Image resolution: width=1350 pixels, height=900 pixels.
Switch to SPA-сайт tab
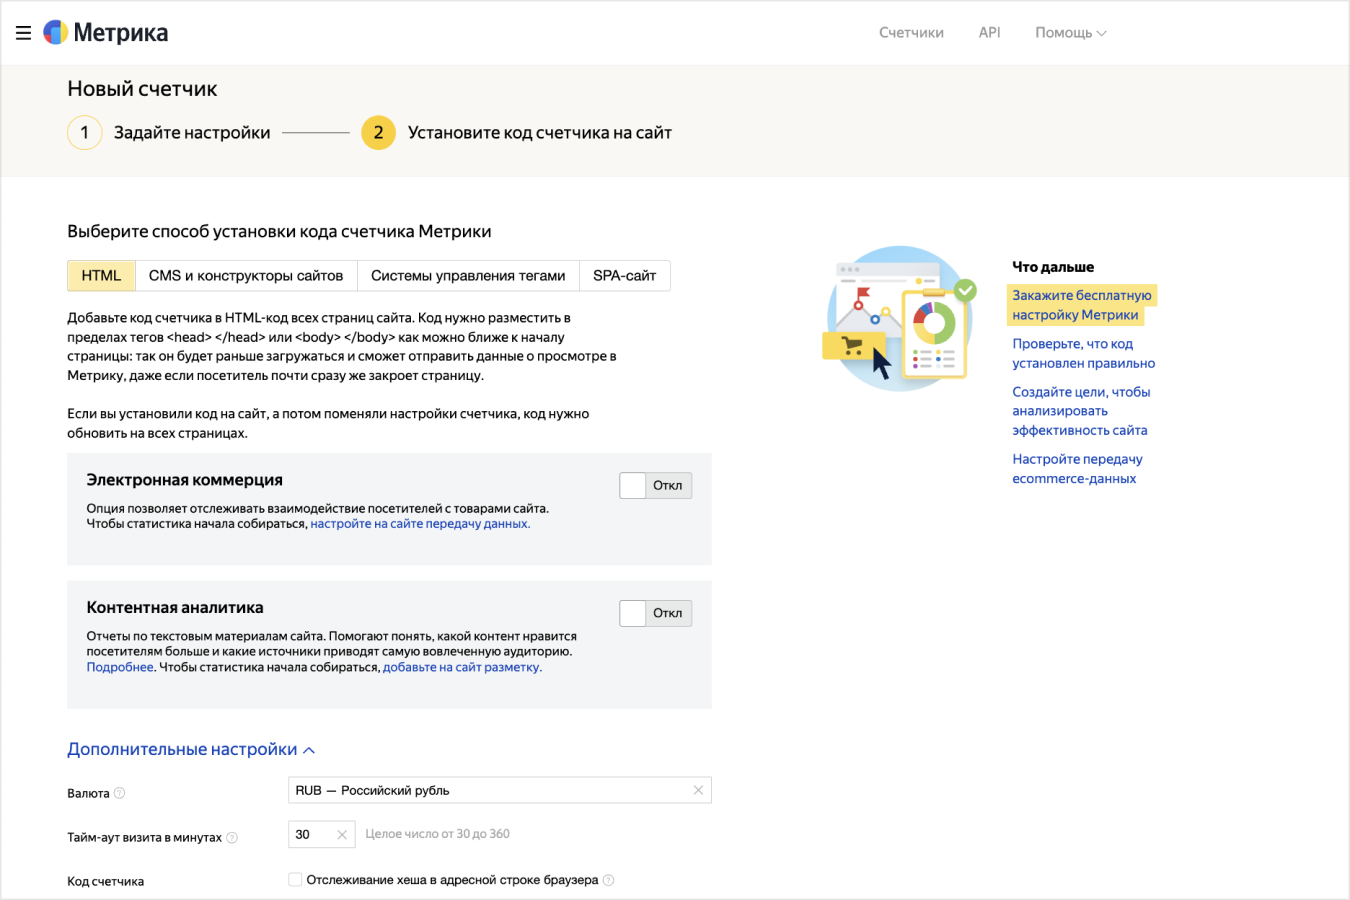click(x=625, y=276)
